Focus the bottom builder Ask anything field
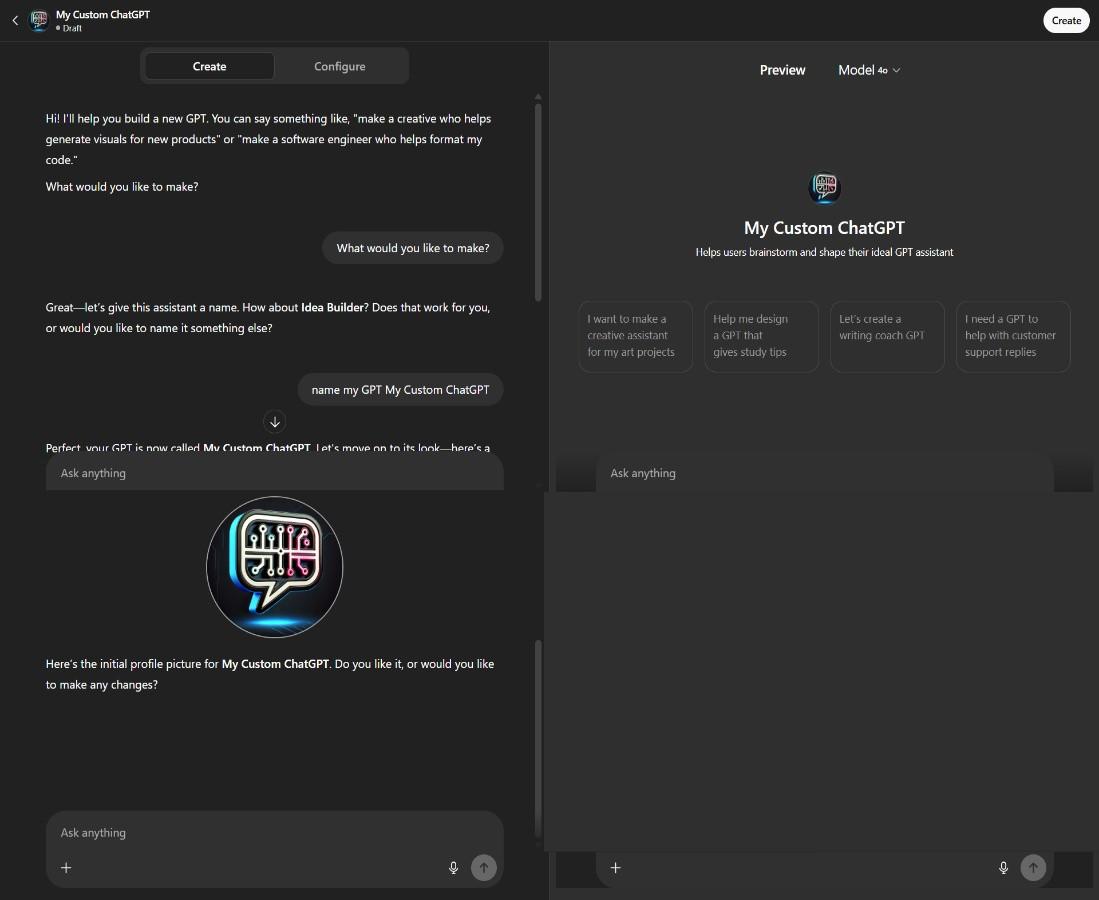1099x900 pixels. point(275,833)
